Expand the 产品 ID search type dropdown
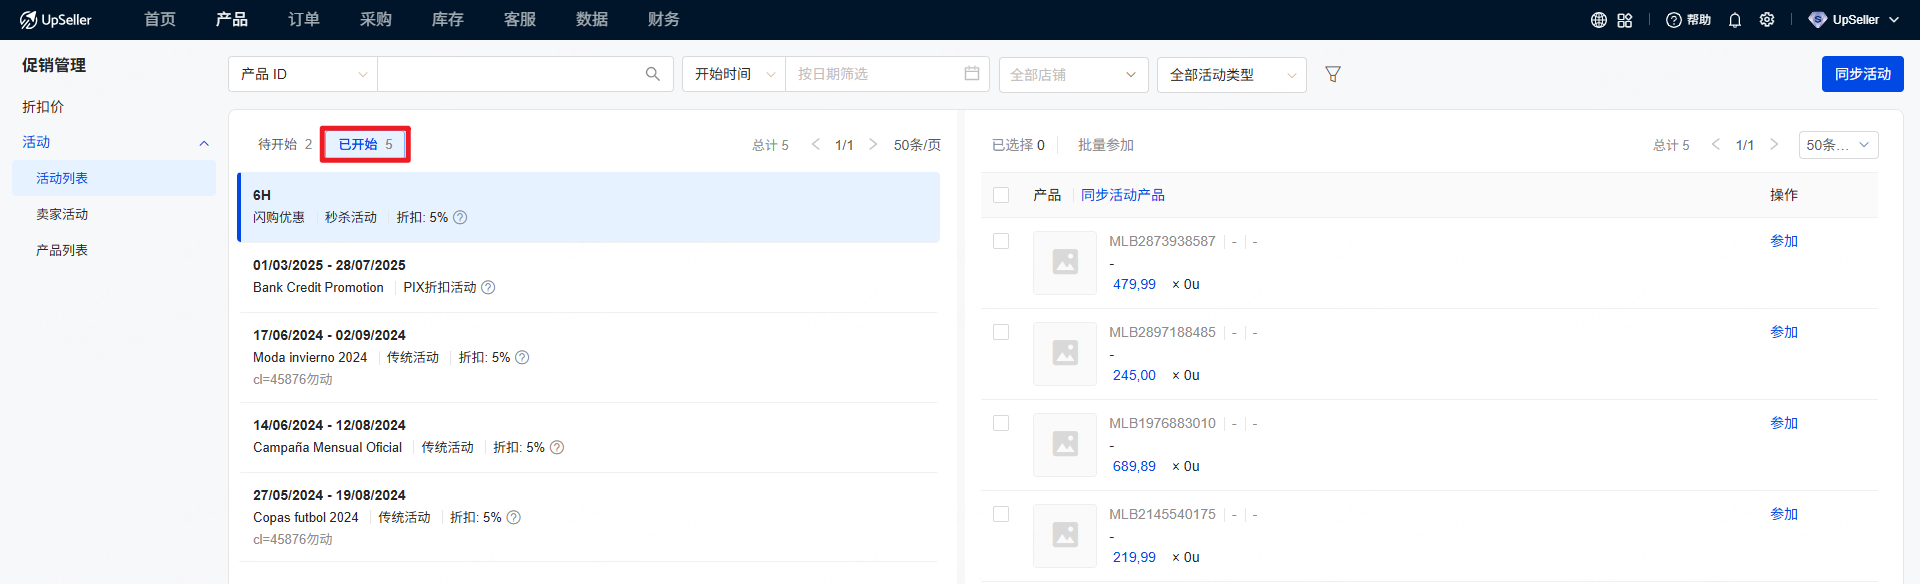The width and height of the screenshot is (1920, 584). (x=303, y=74)
